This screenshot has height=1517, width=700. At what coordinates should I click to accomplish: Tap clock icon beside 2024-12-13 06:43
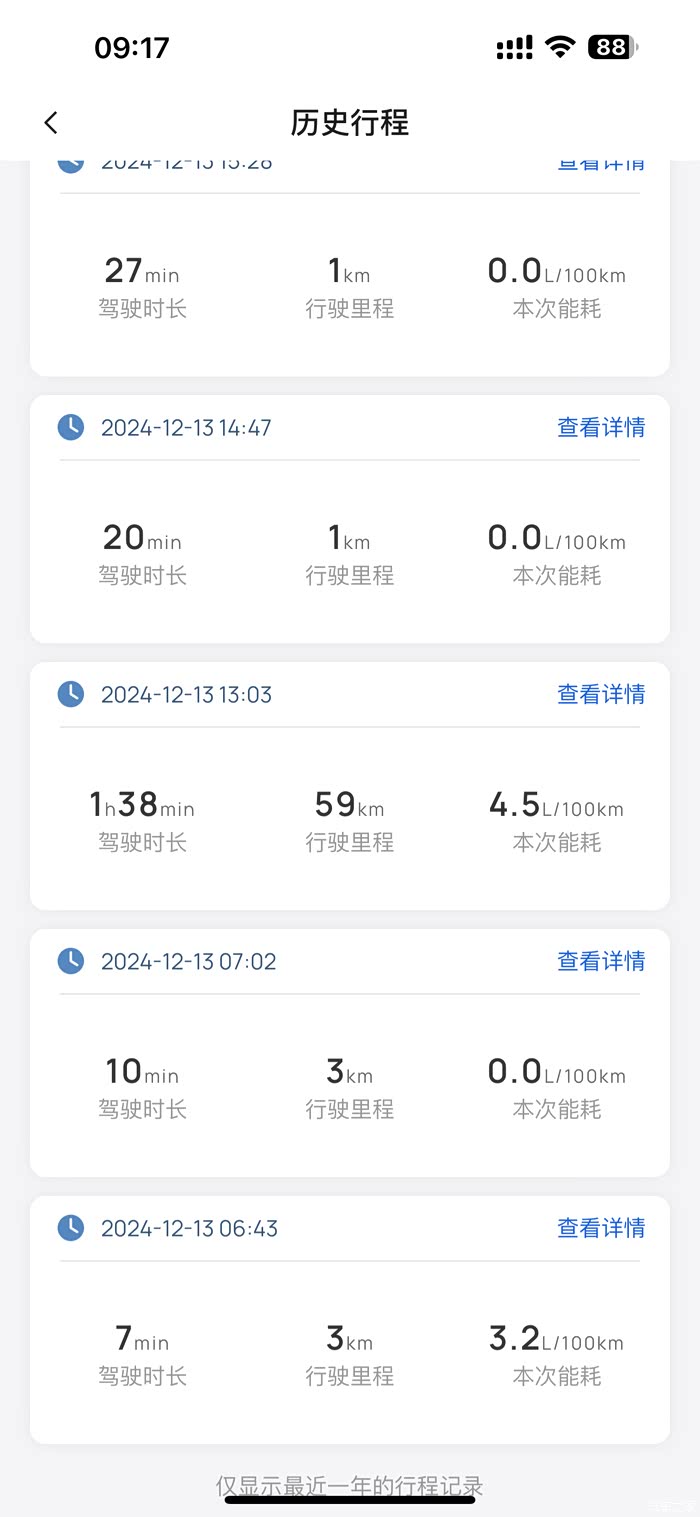[x=71, y=1228]
